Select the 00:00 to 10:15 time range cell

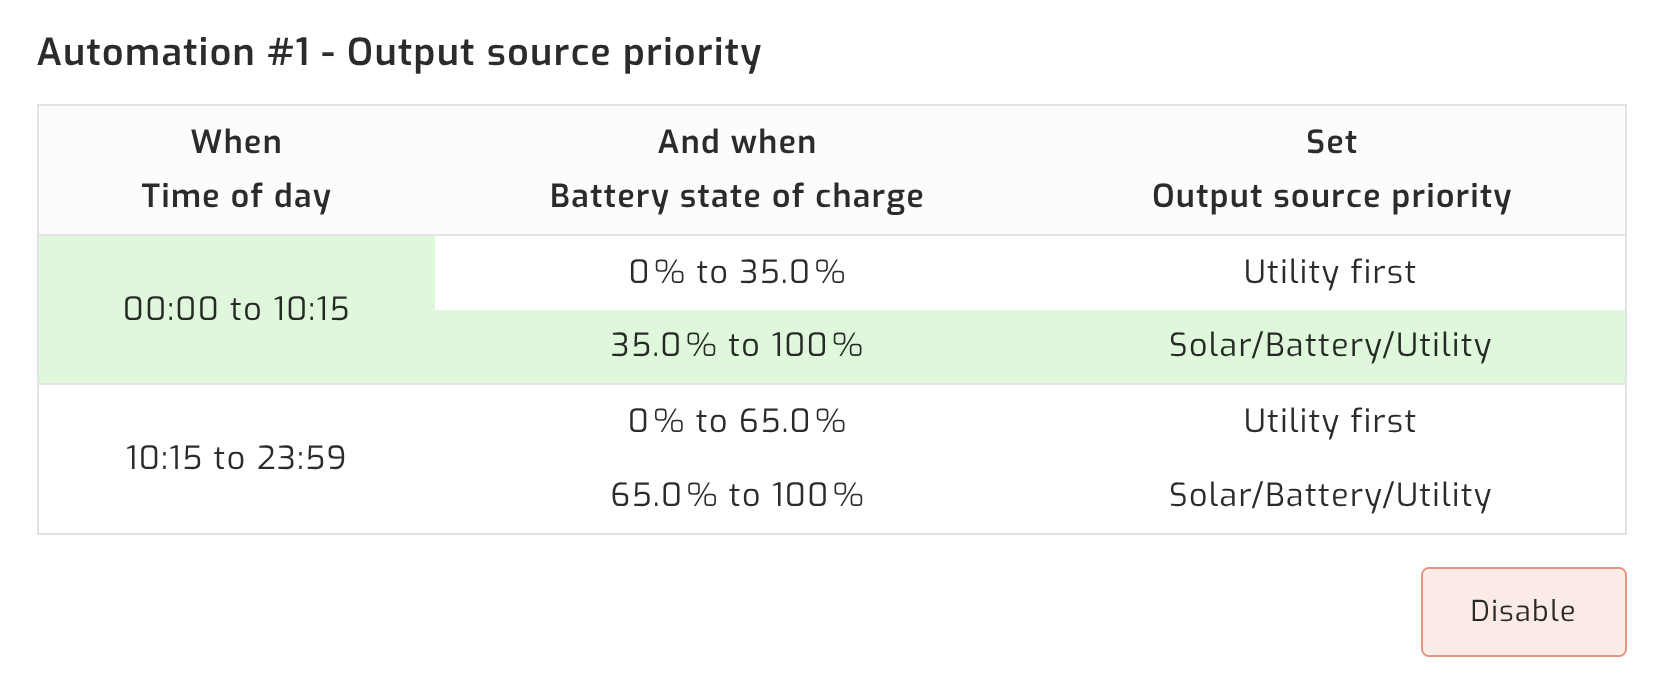[x=236, y=309]
